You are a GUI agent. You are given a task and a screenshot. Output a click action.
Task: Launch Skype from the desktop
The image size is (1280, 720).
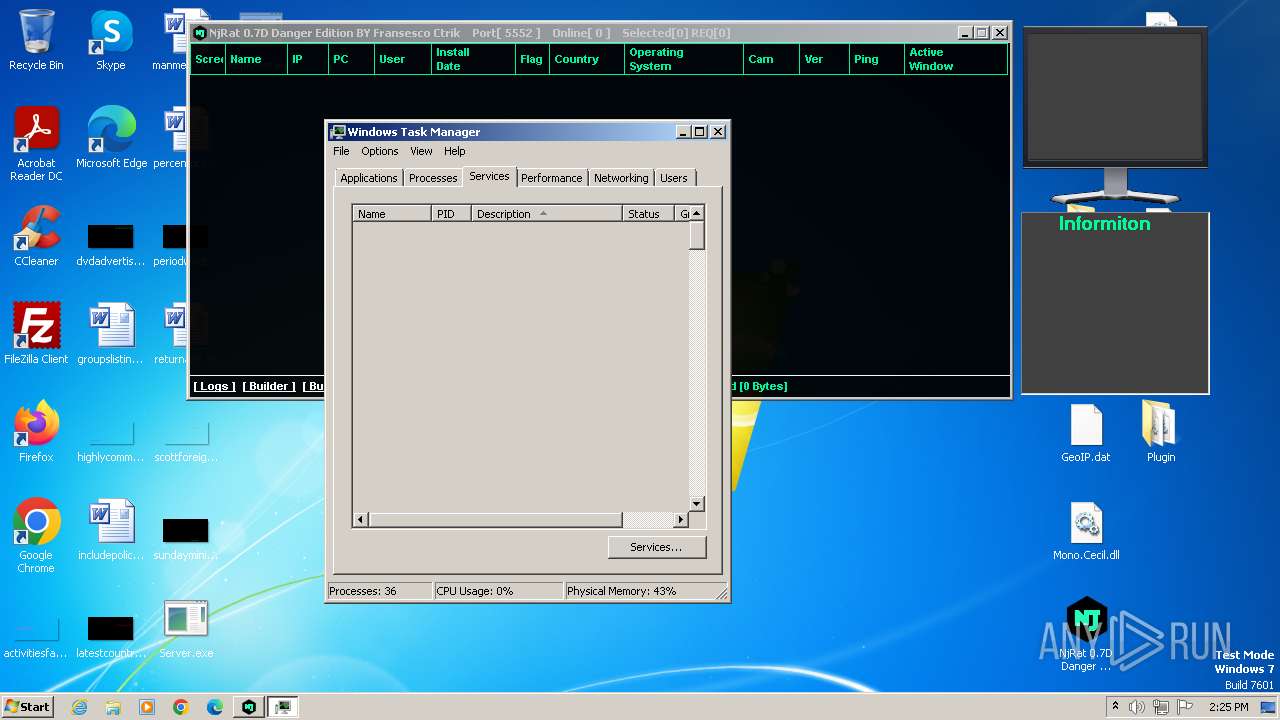pos(110,40)
